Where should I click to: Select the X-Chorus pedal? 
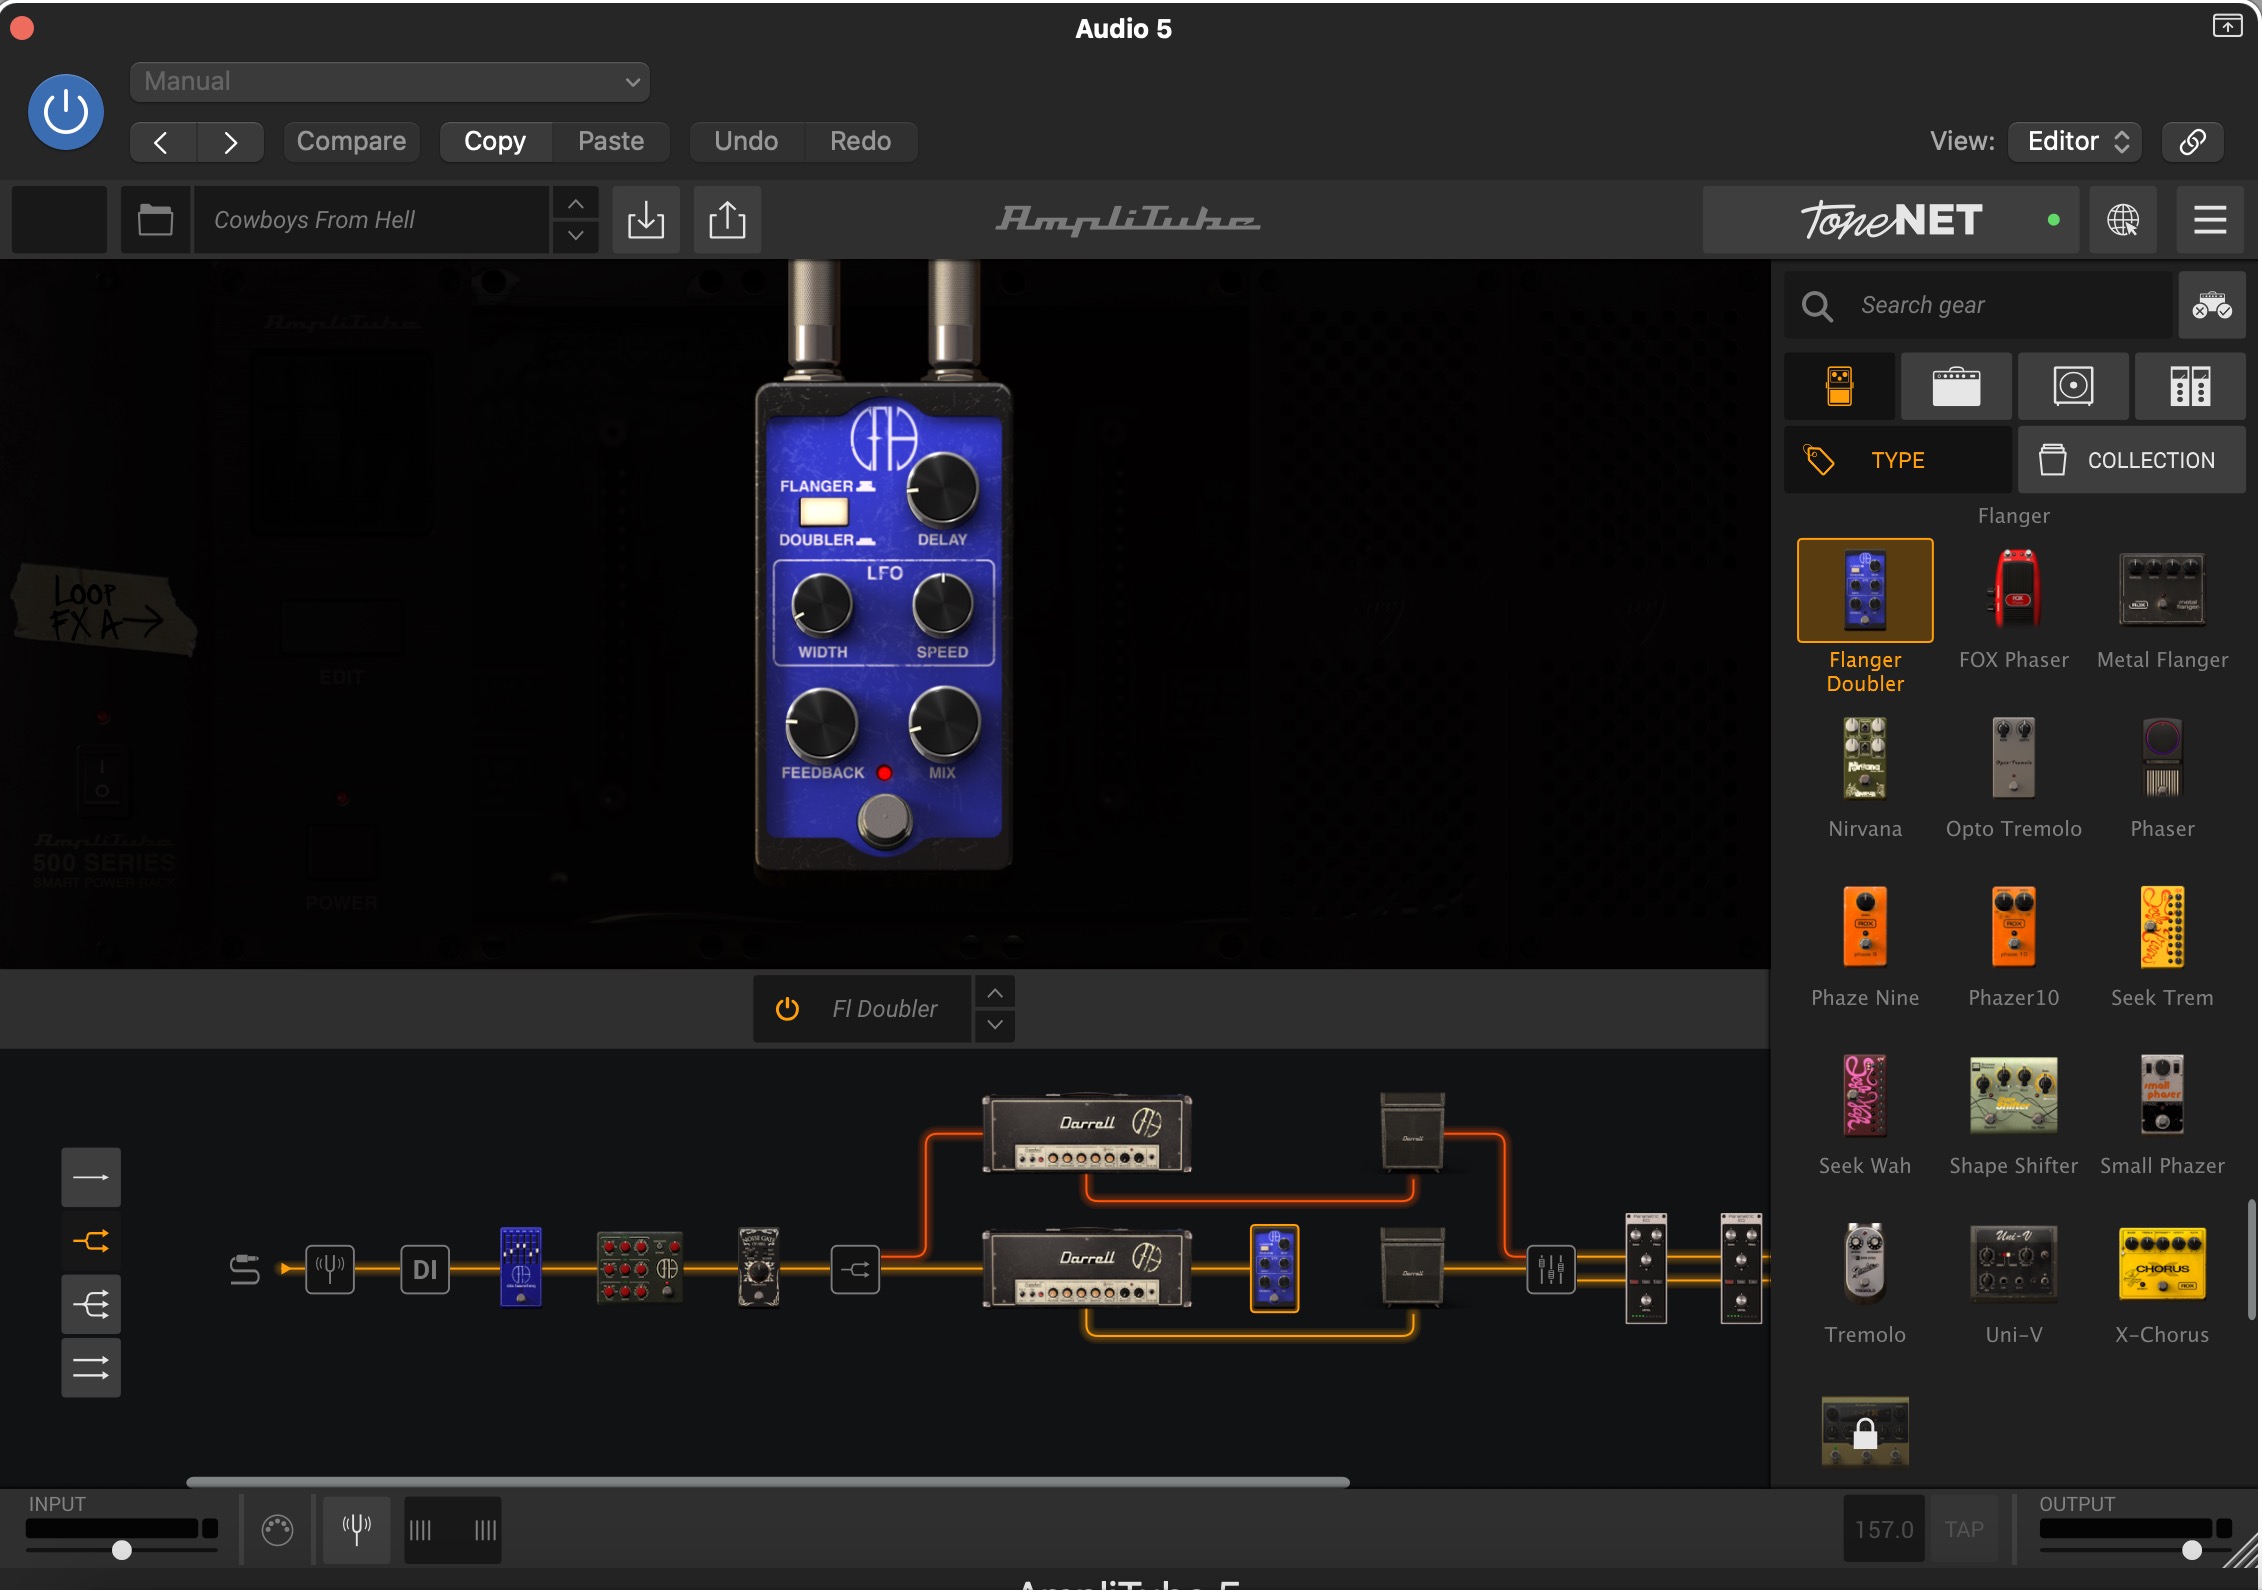pyautogui.click(x=2162, y=1263)
